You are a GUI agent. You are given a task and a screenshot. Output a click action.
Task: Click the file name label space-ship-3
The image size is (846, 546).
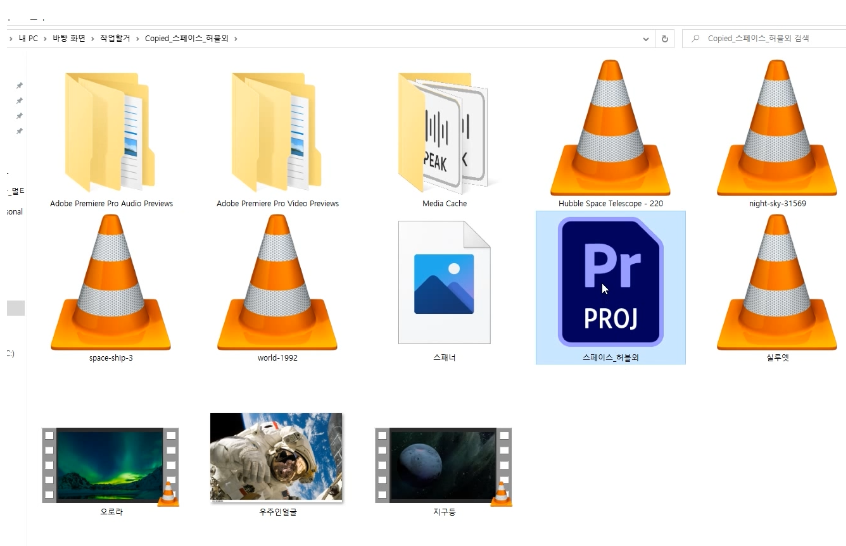(x=111, y=358)
